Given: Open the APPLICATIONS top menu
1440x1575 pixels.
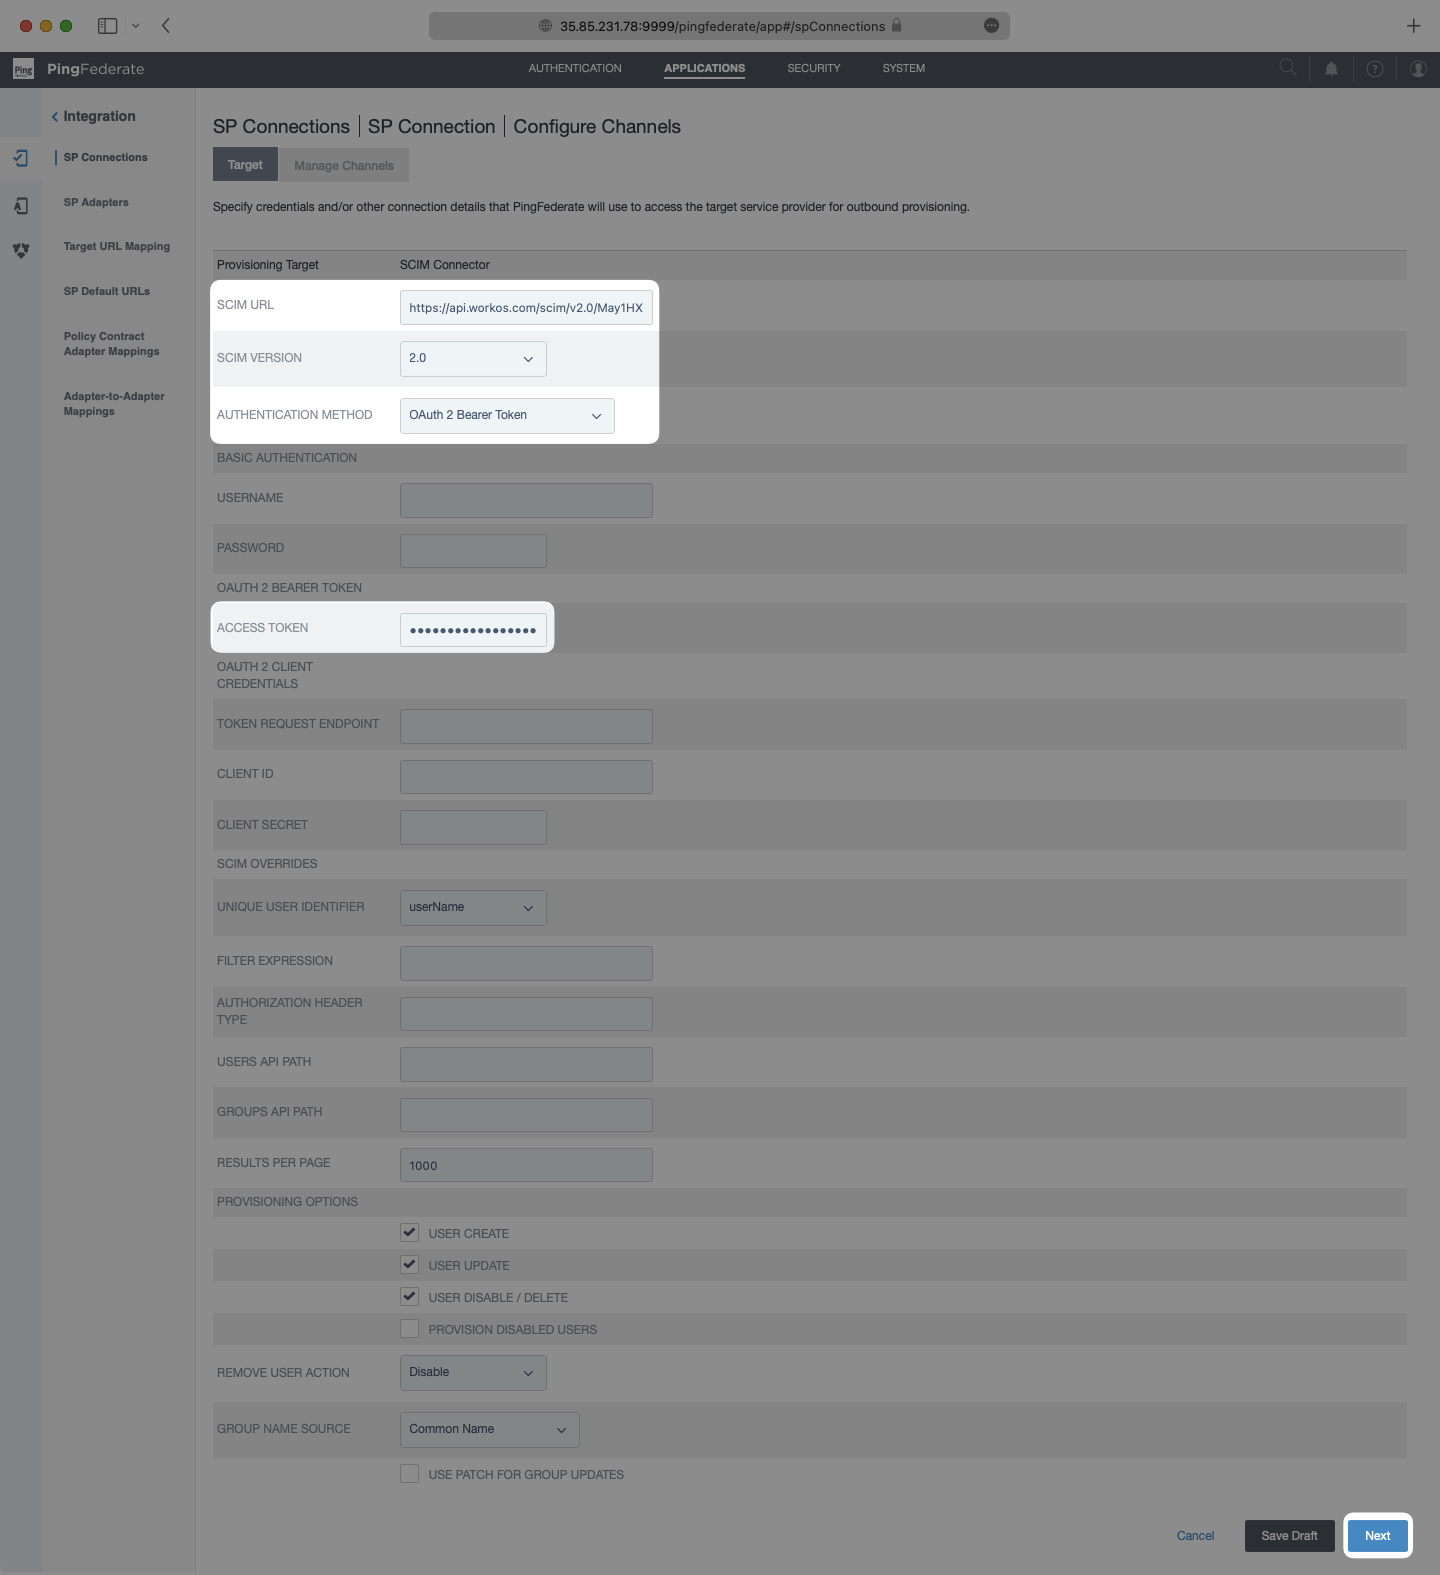Looking at the screenshot, I should click(x=704, y=68).
